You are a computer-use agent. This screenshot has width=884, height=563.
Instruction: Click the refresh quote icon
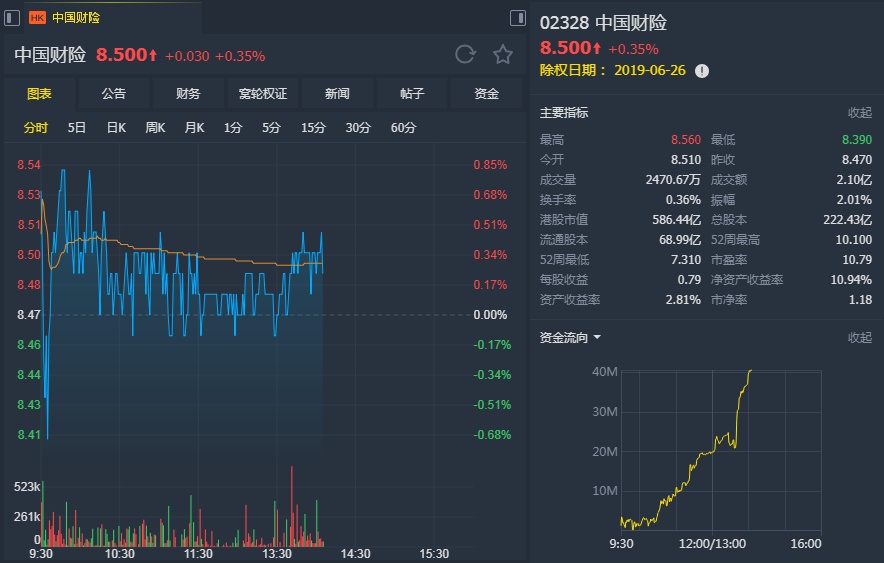pos(465,55)
